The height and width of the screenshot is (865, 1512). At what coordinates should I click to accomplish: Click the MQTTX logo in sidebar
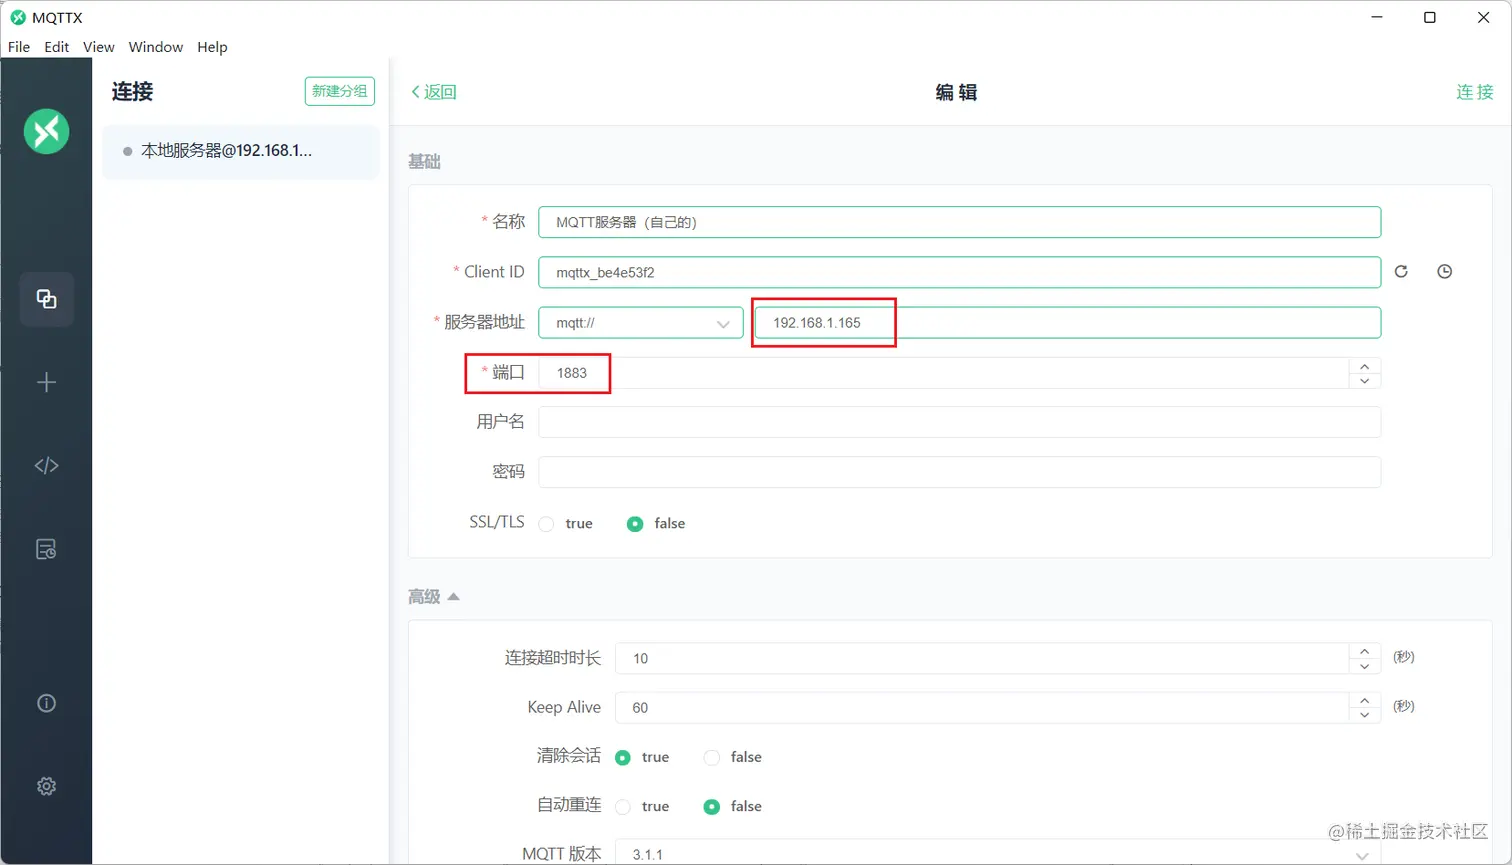coord(46,131)
